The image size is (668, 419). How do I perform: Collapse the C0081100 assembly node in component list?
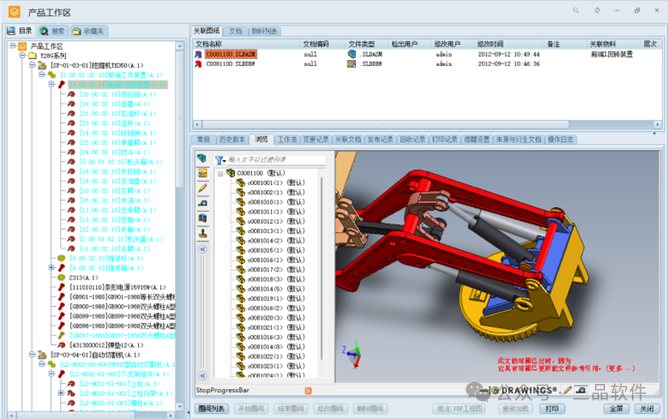pyautogui.click(x=219, y=173)
